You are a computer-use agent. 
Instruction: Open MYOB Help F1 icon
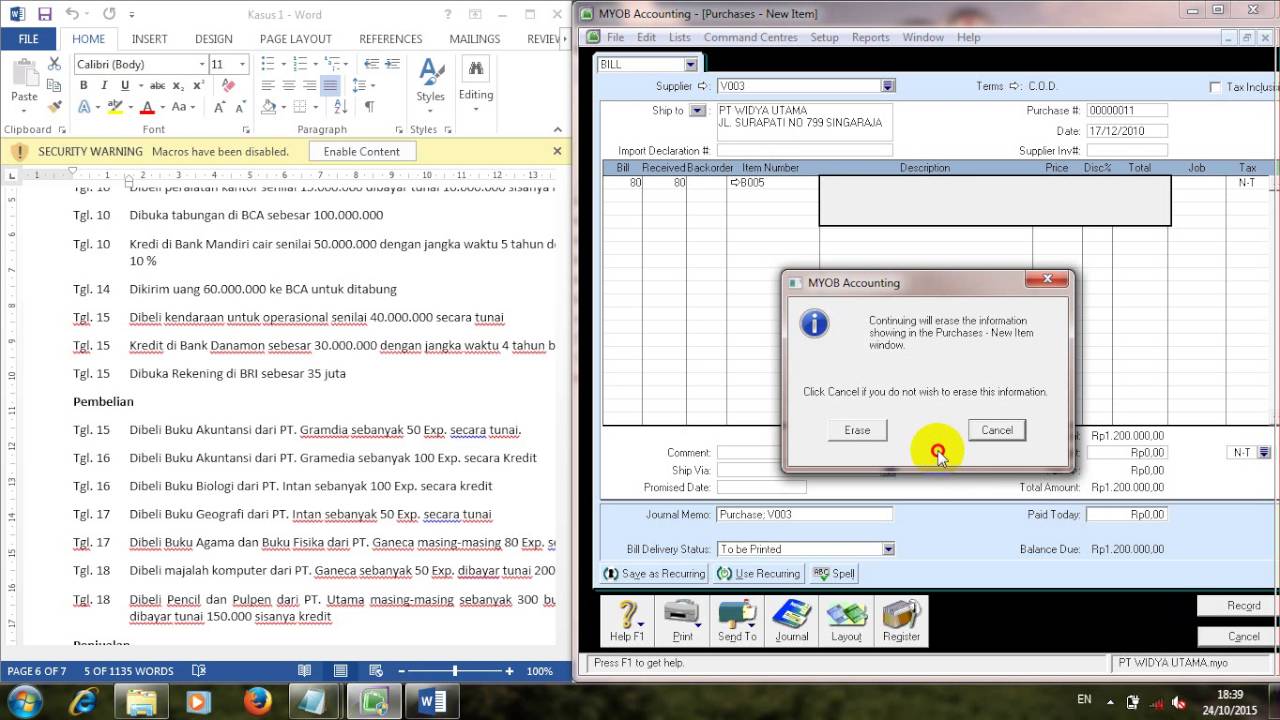[x=627, y=620]
